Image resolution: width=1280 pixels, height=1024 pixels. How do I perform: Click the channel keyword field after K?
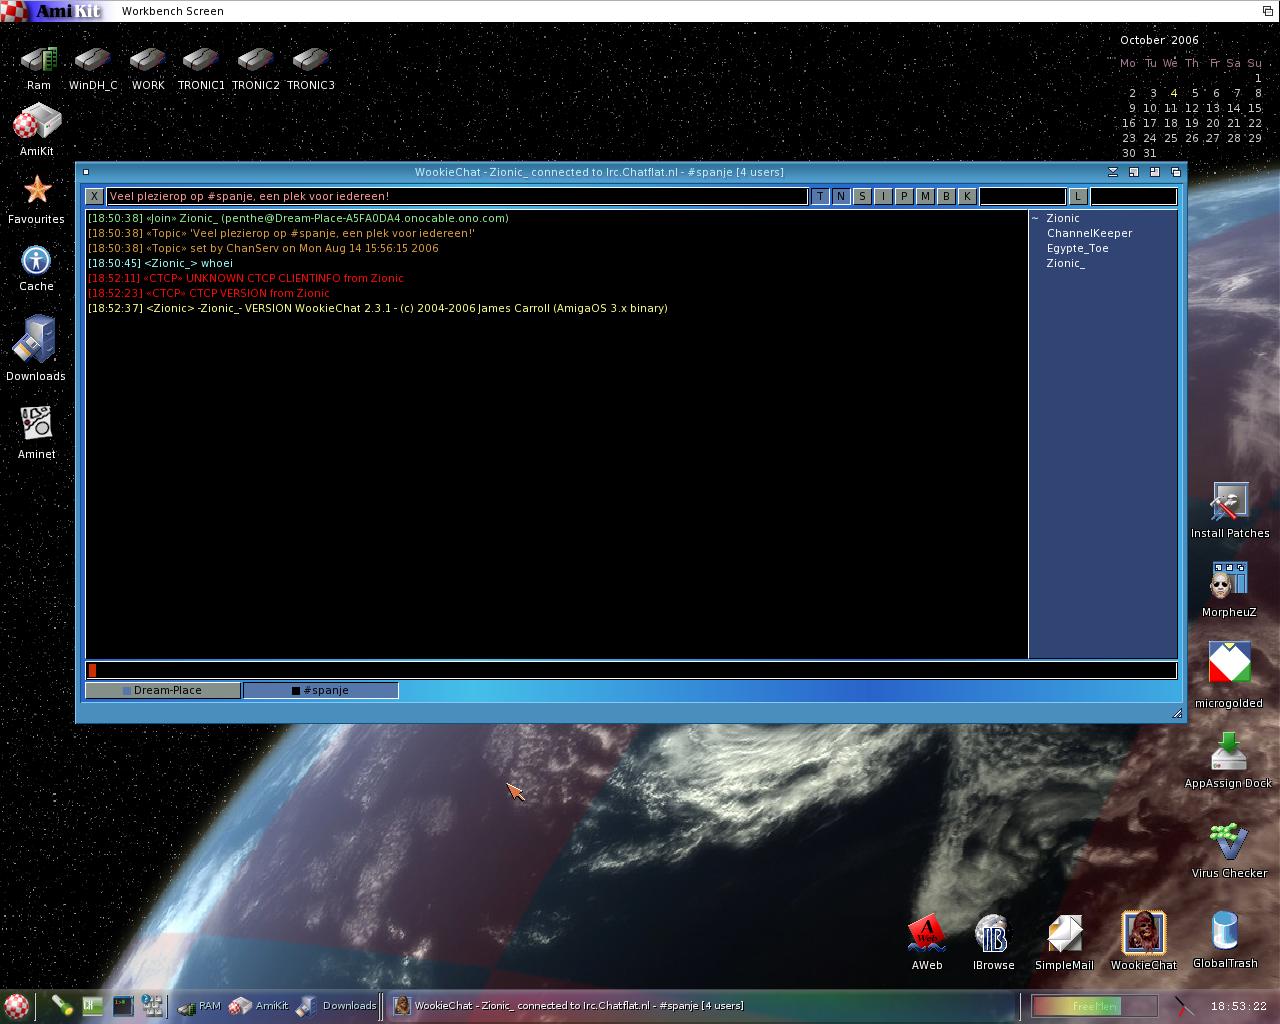1022,196
